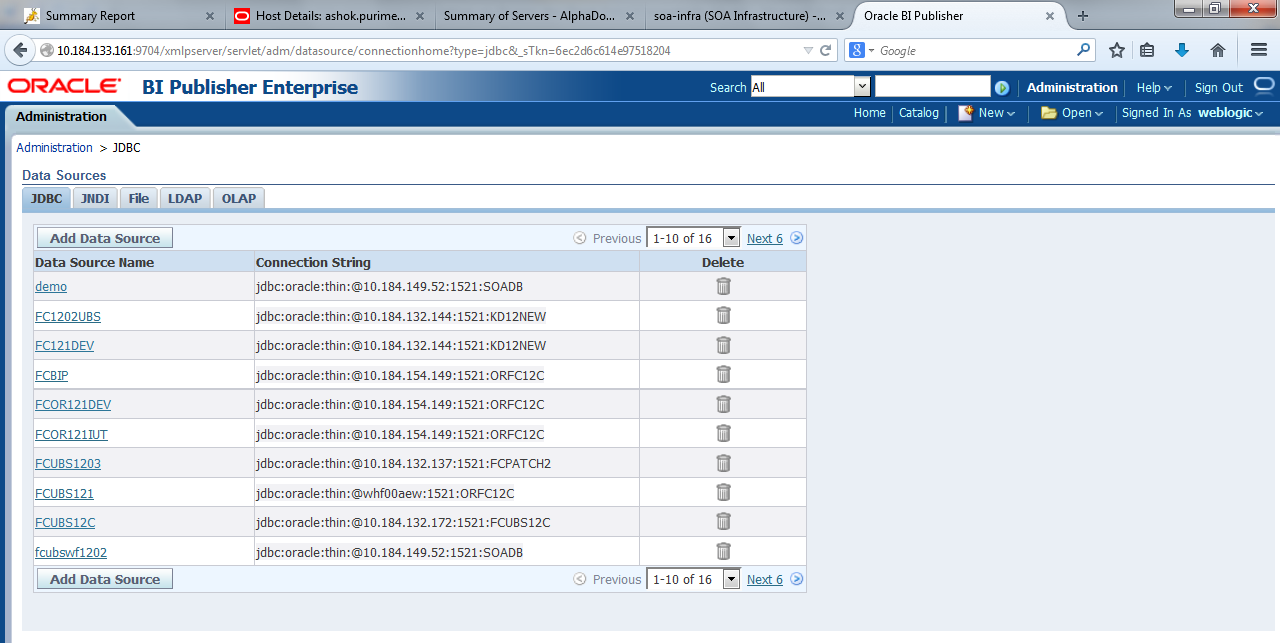Click the bottom Next page arrow icon
This screenshot has height=643, width=1280.
797,579
